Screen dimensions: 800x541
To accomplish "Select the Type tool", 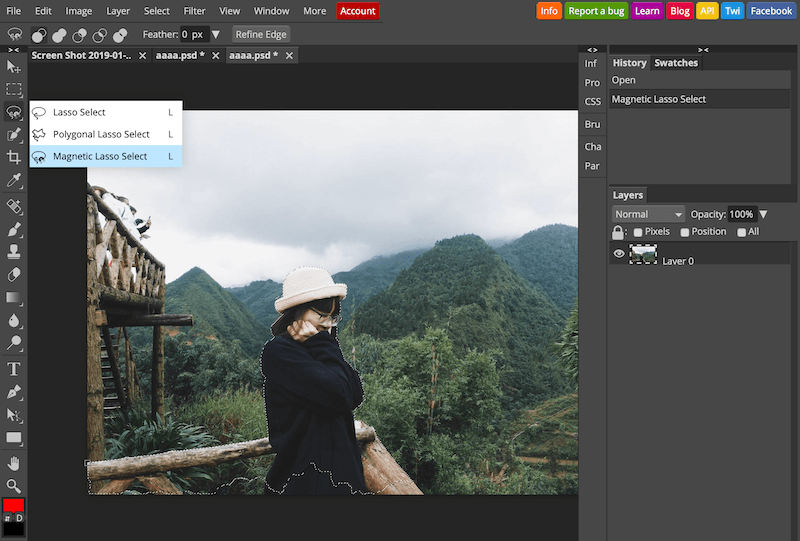I will coord(14,369).
